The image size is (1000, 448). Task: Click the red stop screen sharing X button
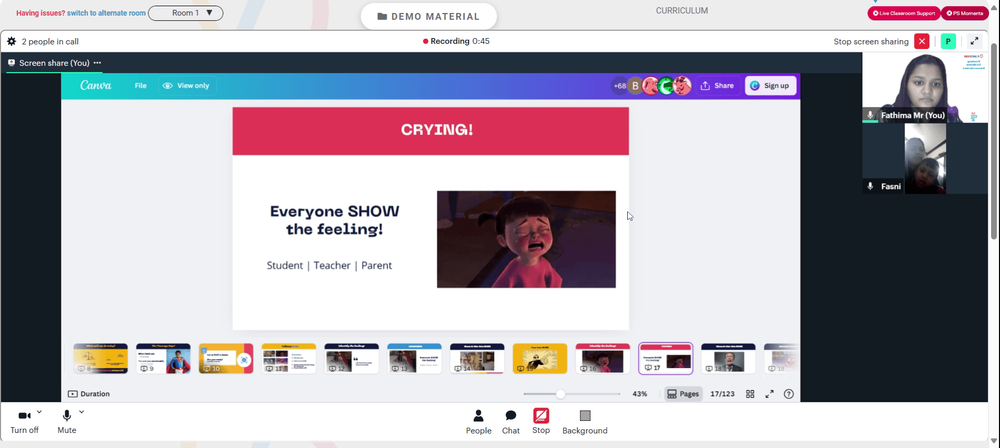[x=922, y=41]
